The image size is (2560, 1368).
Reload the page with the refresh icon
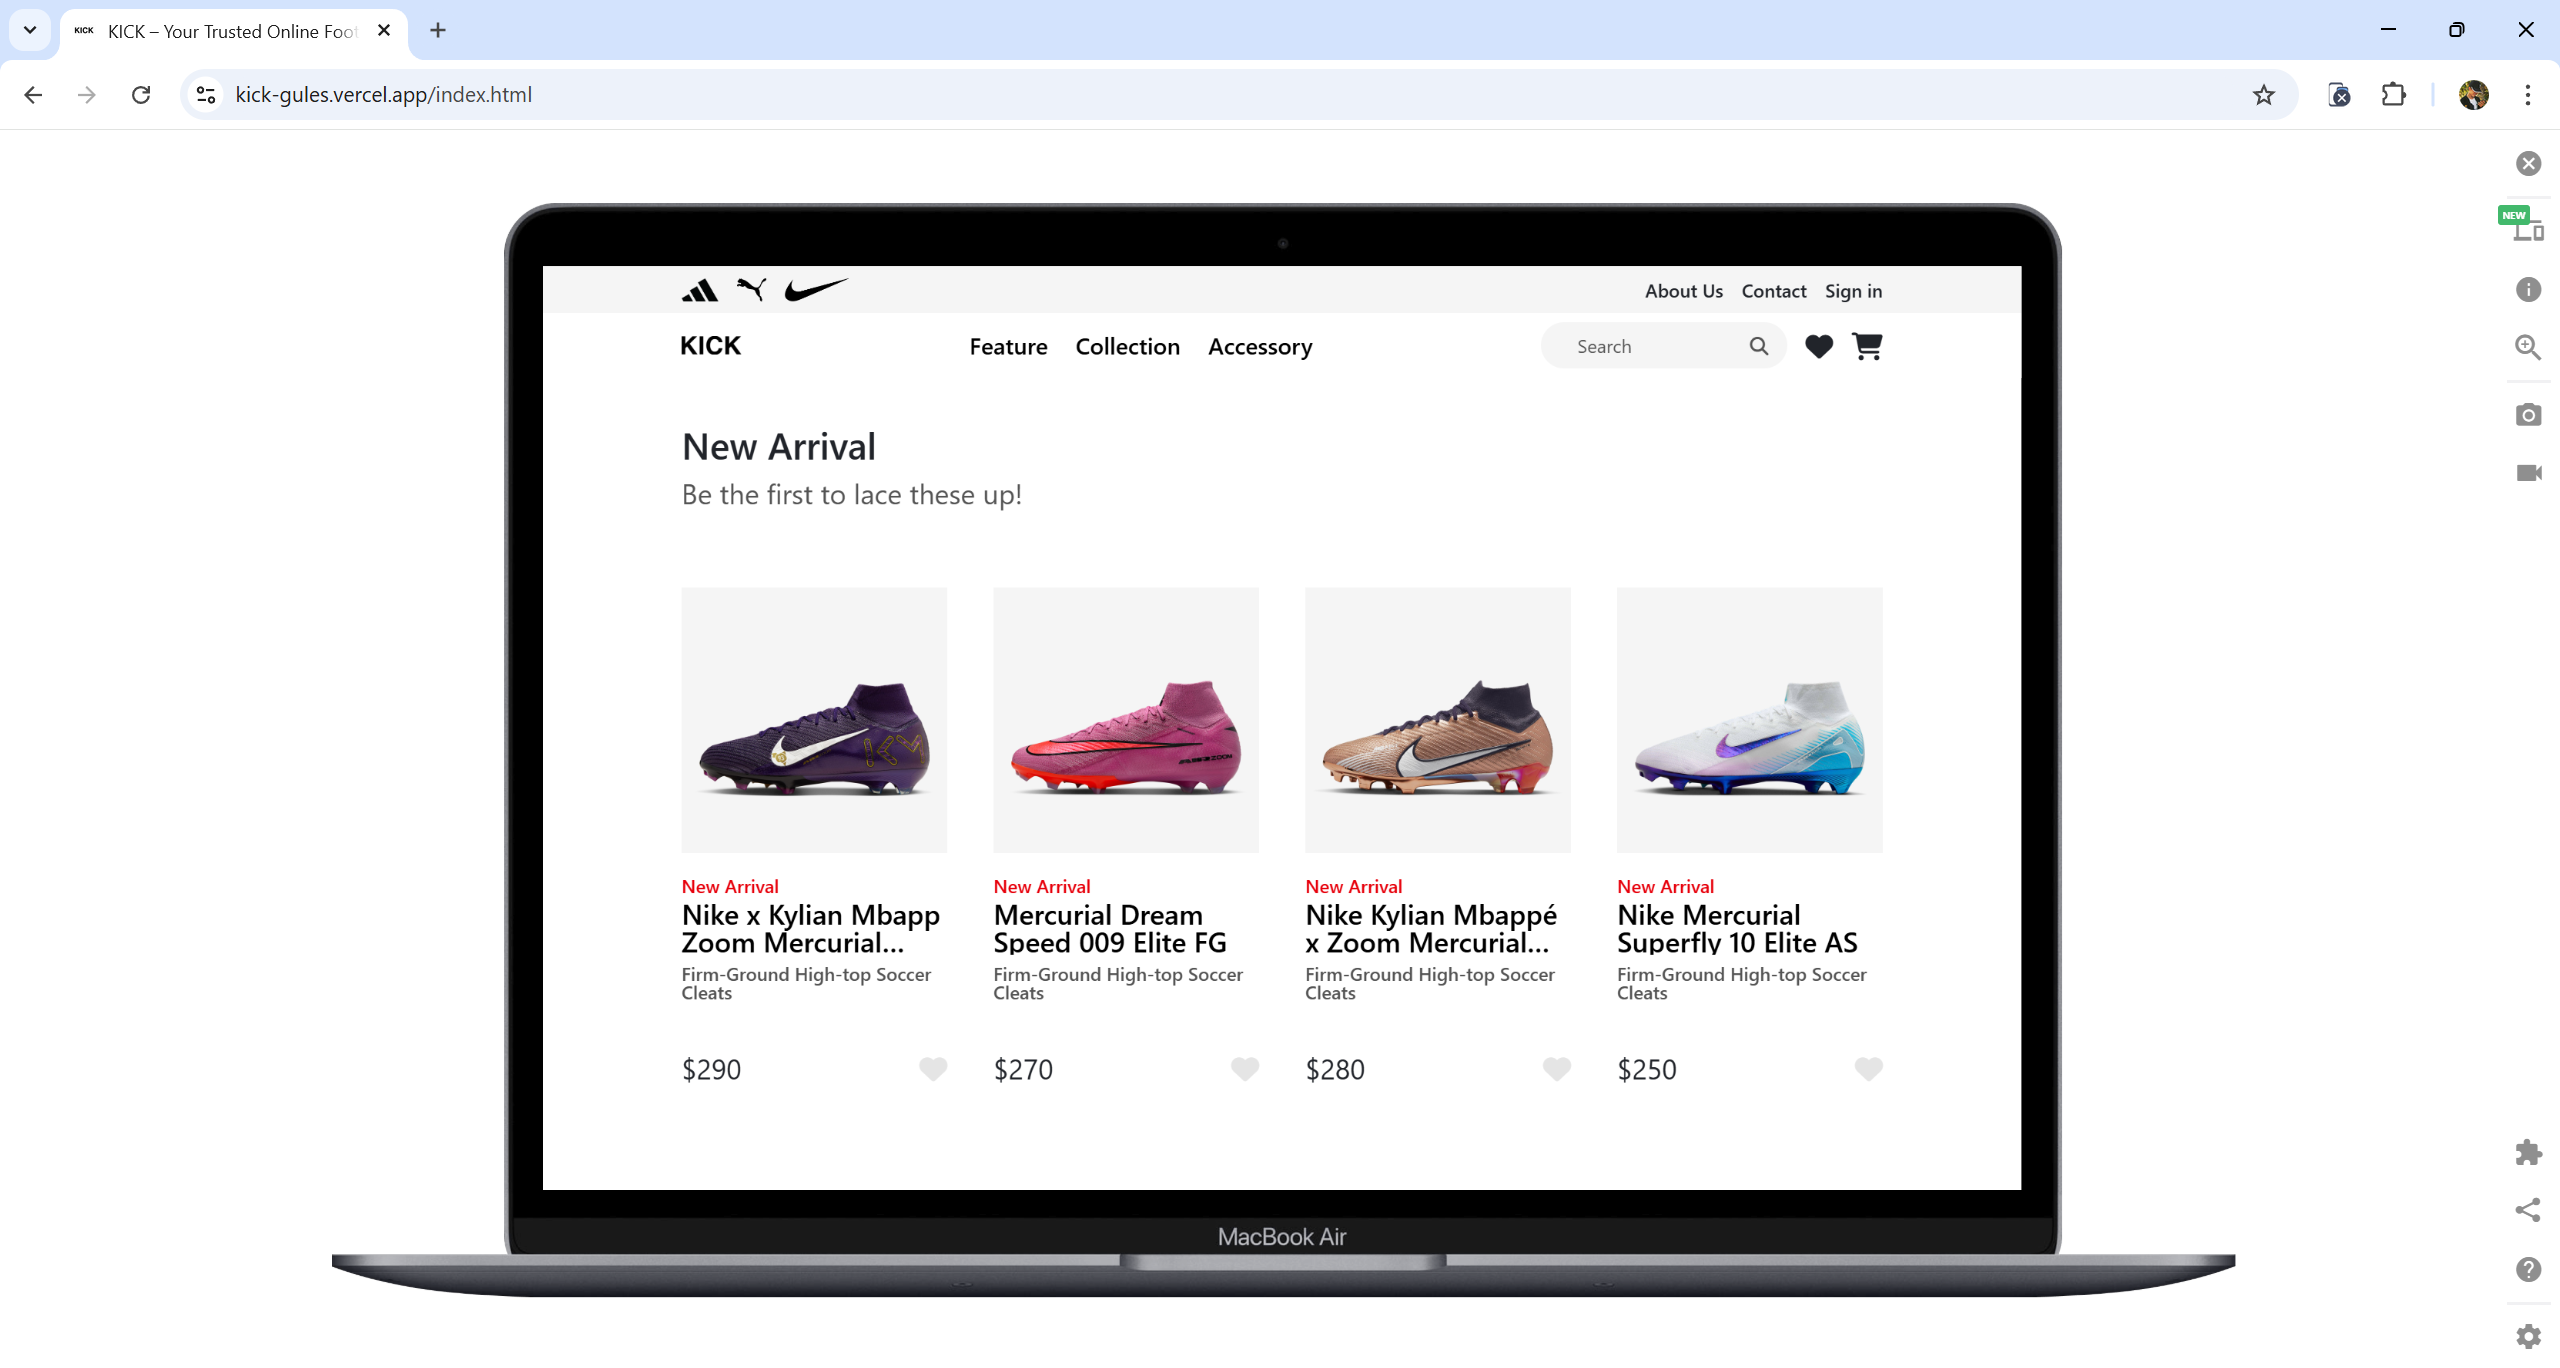coord(141,95)
